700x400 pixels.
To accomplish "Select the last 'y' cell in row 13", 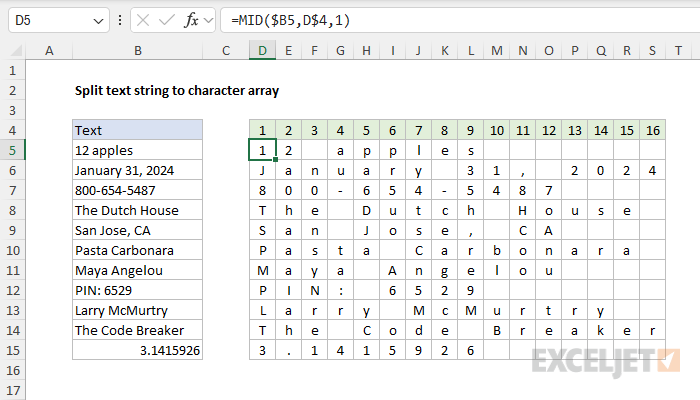I will [600, 310].
